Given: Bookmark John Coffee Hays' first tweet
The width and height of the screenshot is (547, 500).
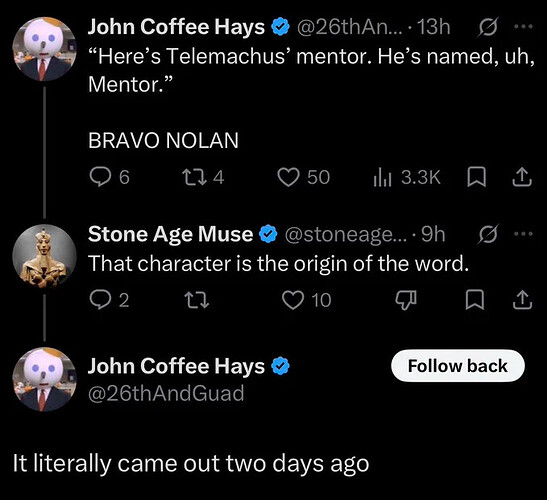Looking at the screenshot, I should coord(476,177).
